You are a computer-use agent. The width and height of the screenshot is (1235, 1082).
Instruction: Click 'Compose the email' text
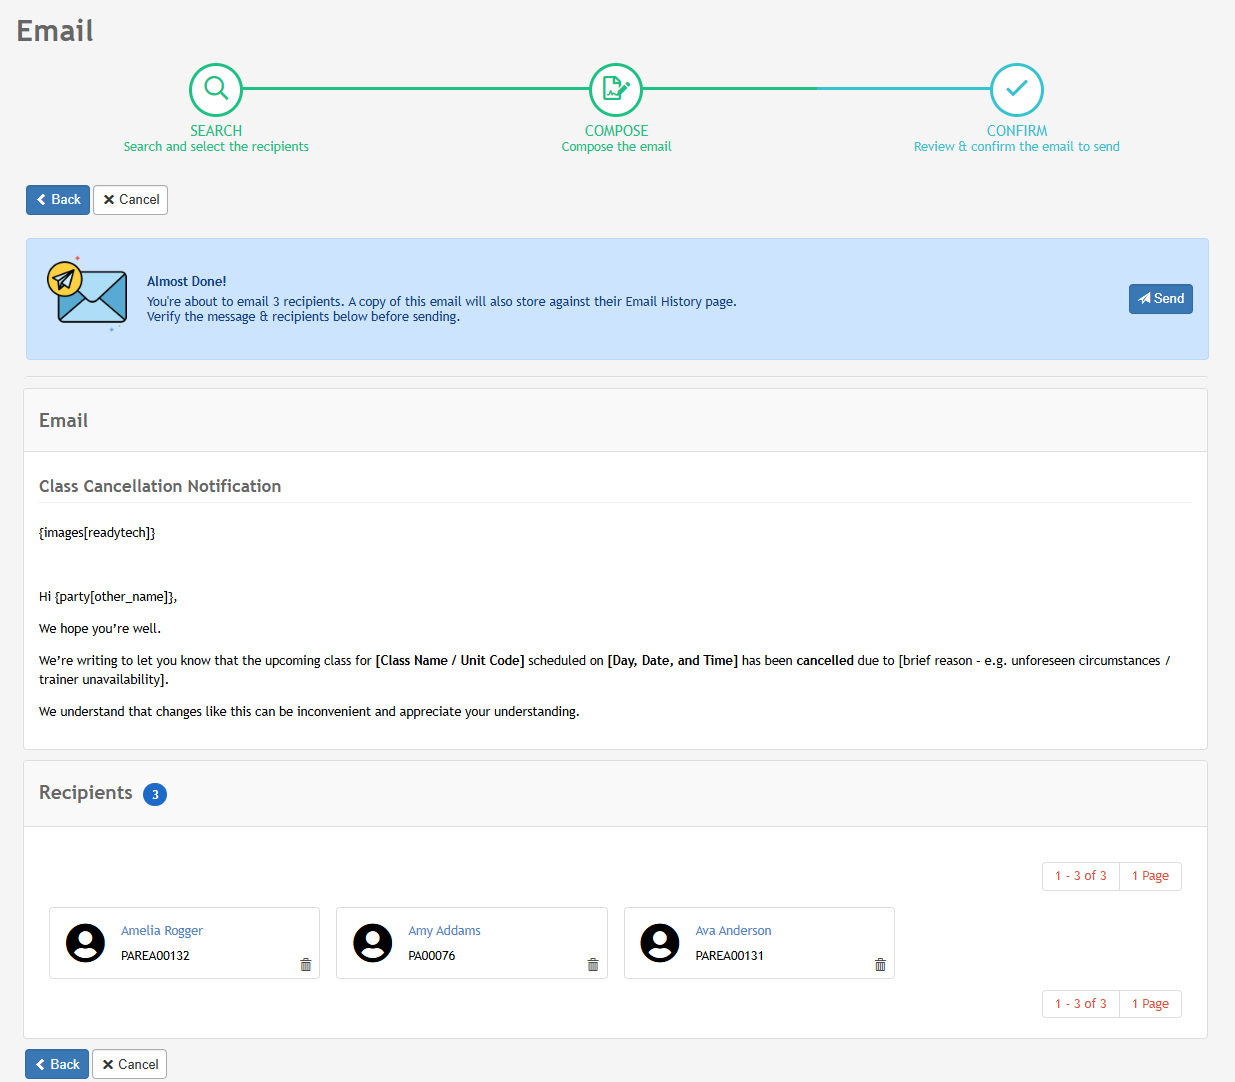click(x=616, y=147)
